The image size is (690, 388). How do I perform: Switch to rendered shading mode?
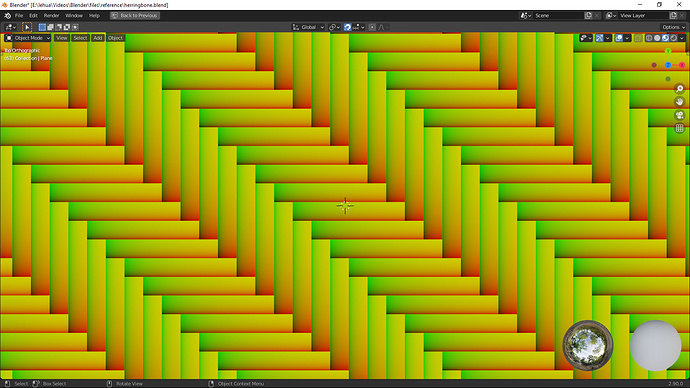click(674, 38)
